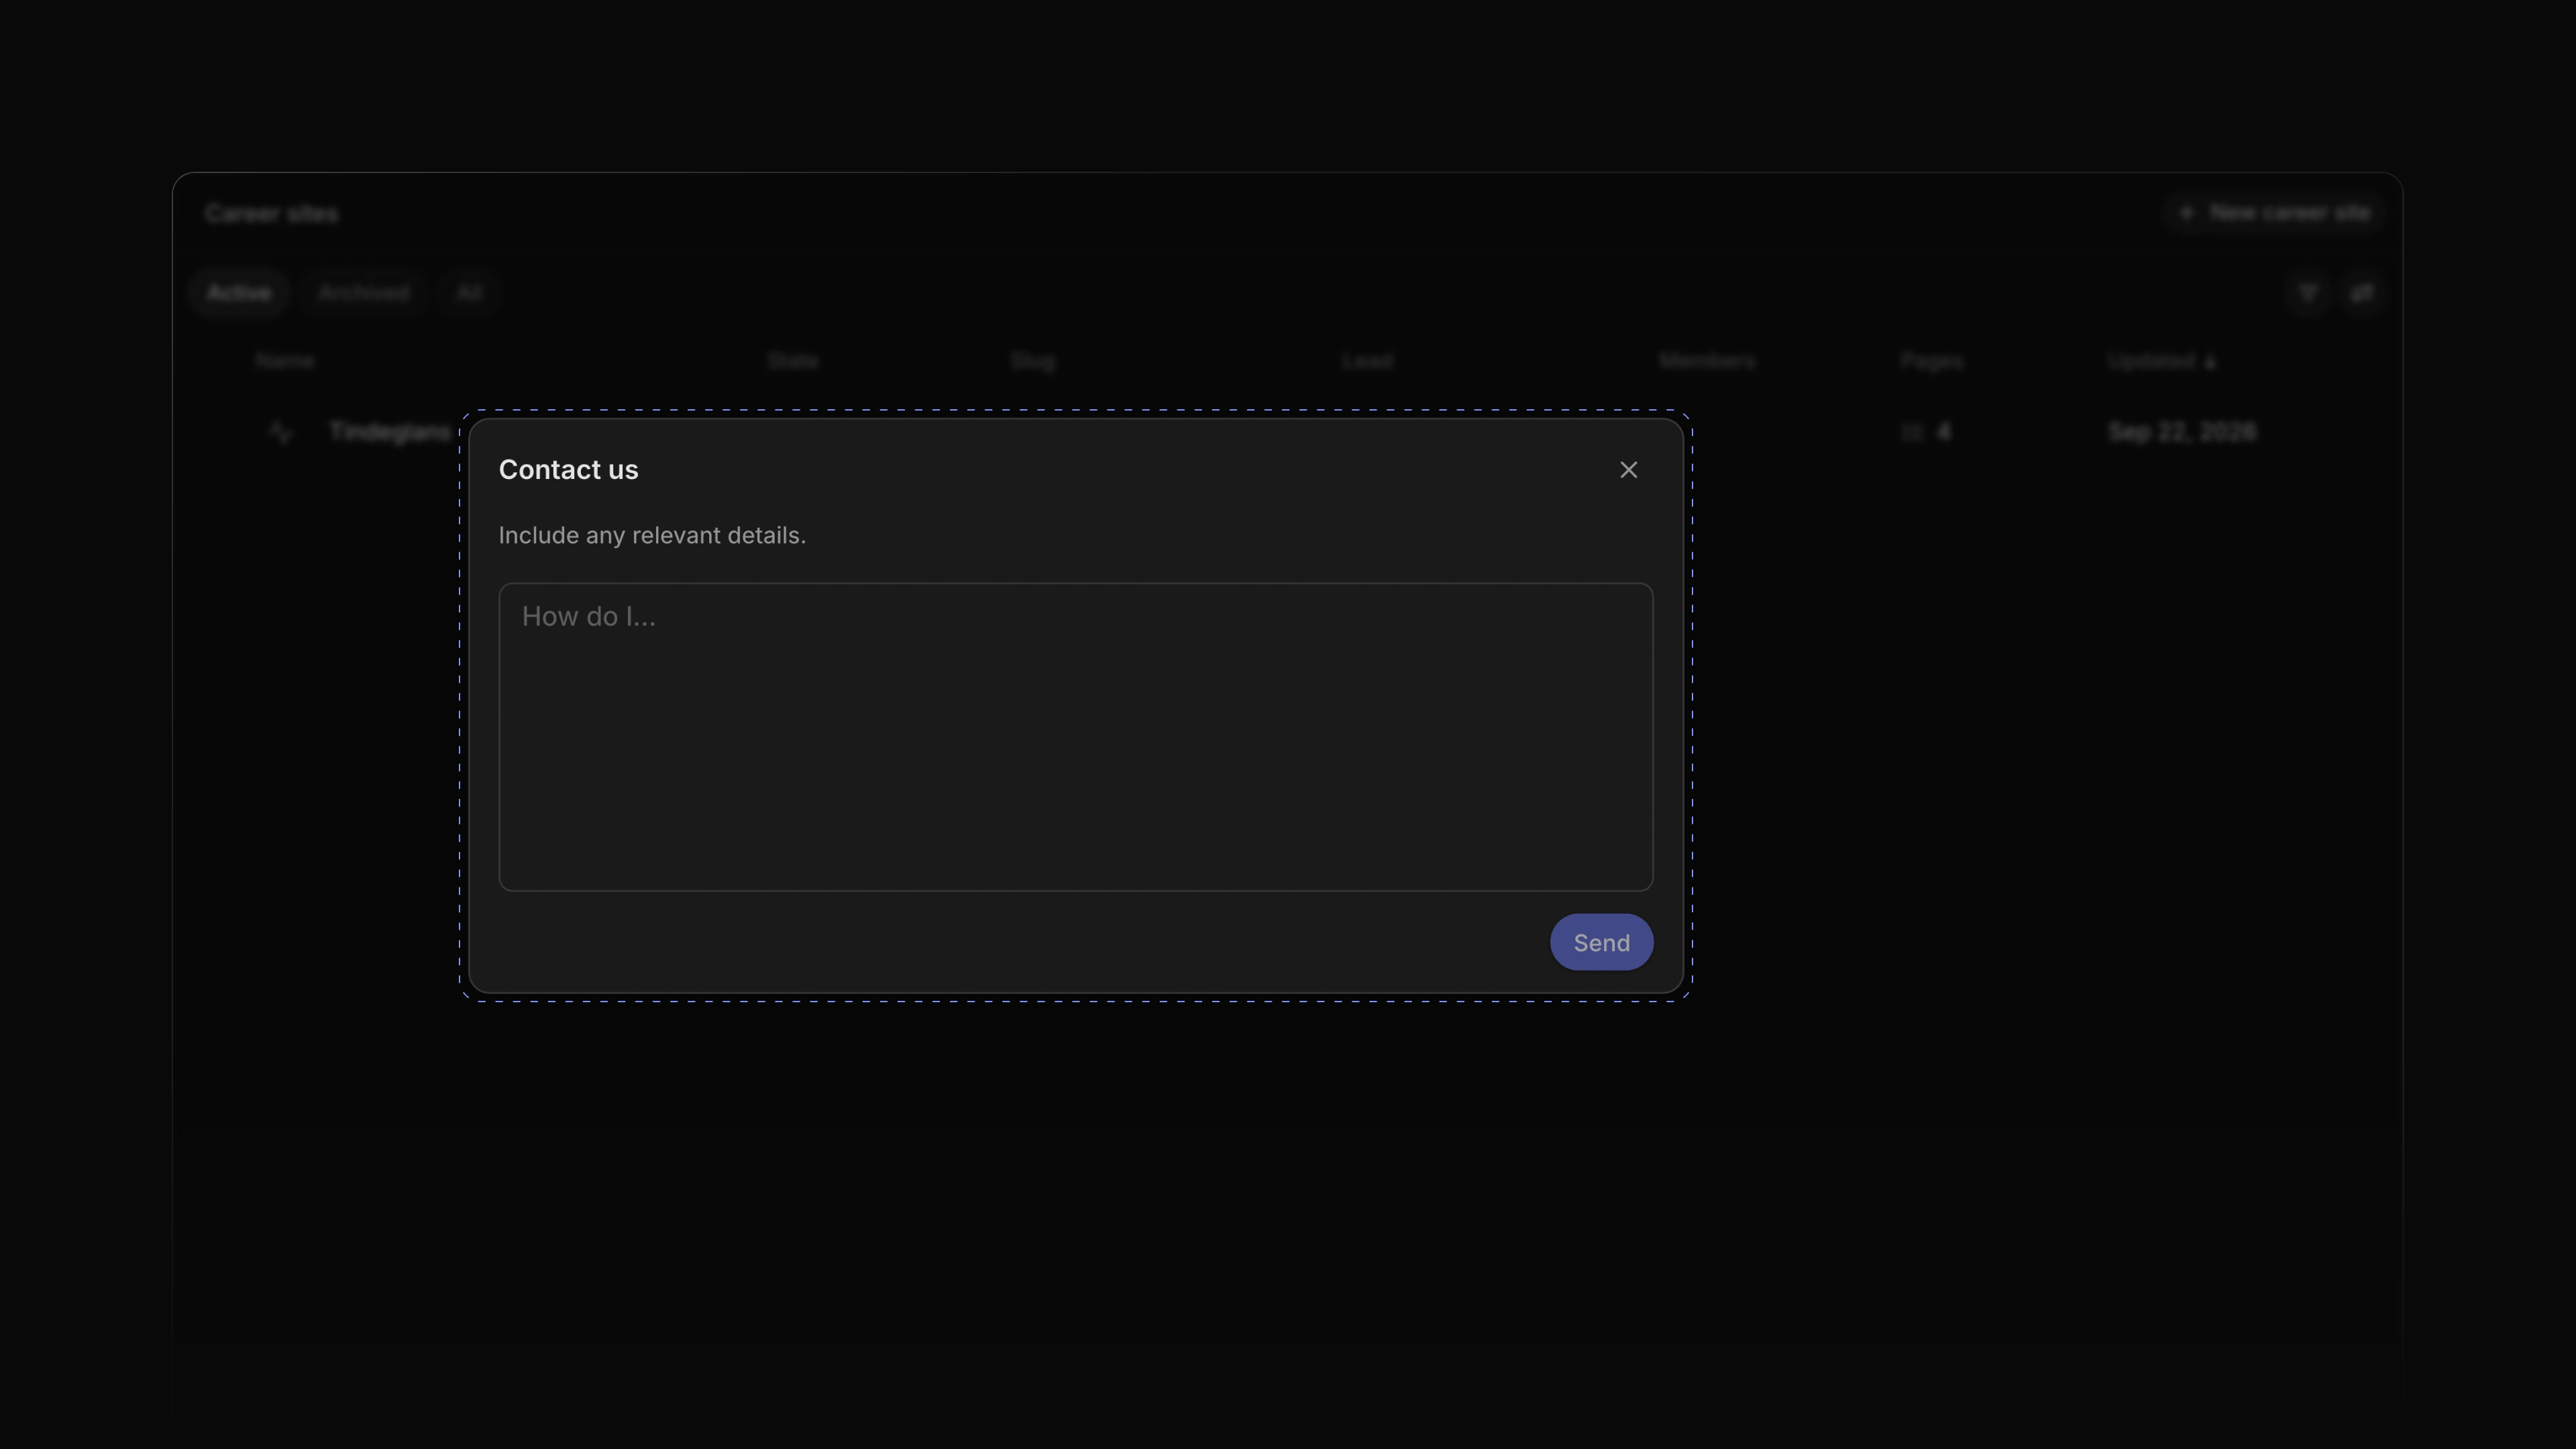Close the Contact us dialog
The height and width of the screenshot is (1449, 2576).
click(x=1628, y=470)
